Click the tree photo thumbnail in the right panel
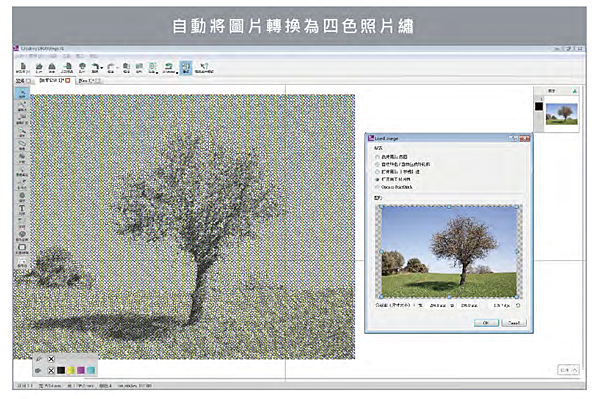 (x=562, y=114)
